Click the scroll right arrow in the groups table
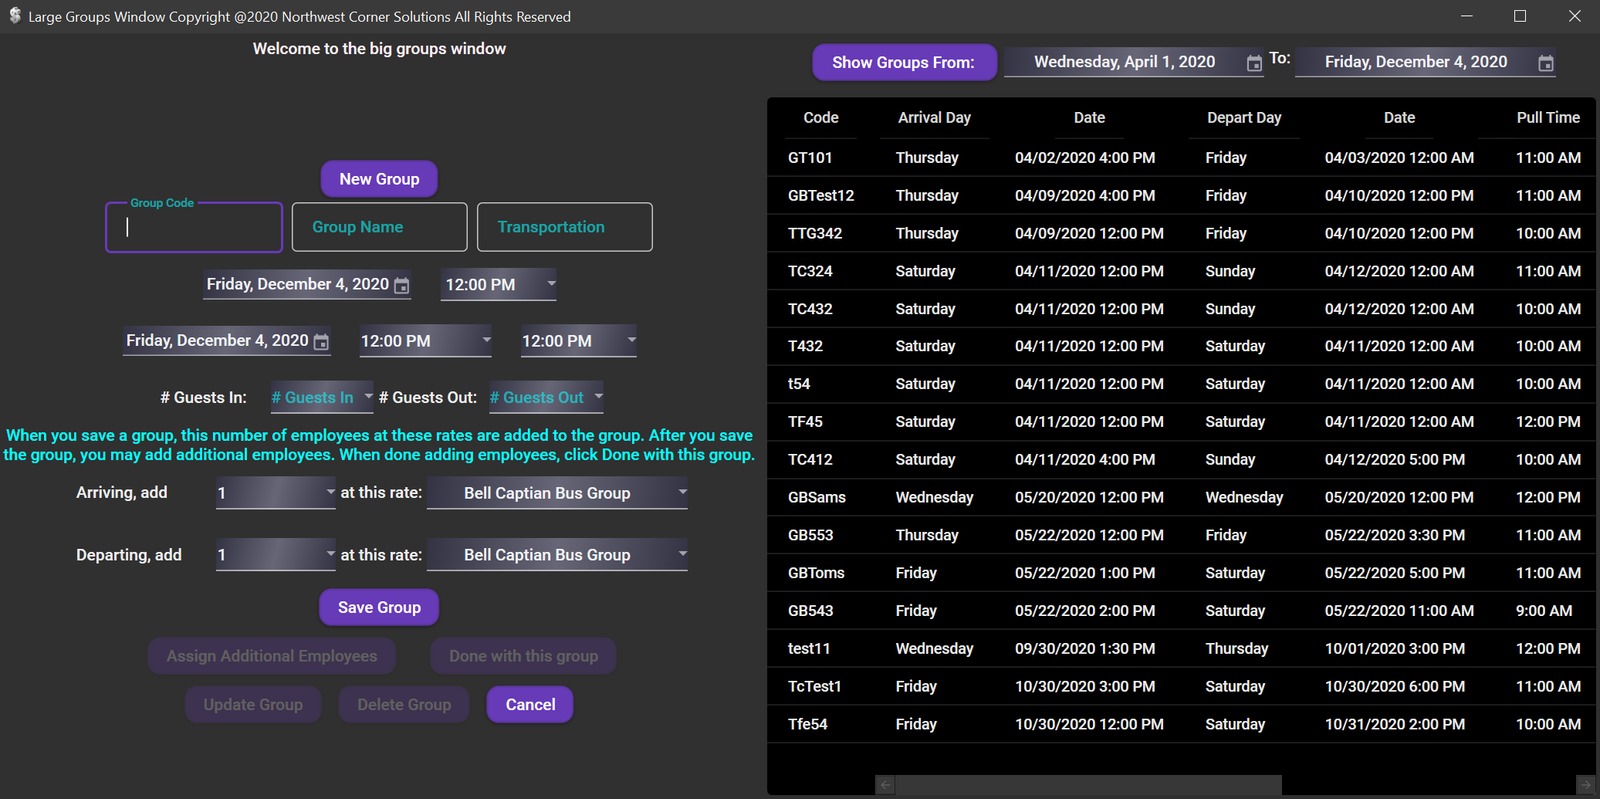The width and height of the screenshot is (1600, 799). pyautogui.click(x=1585, y=785)
